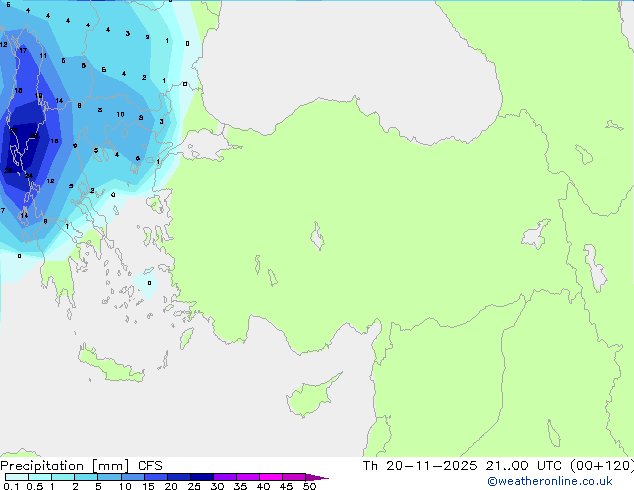Click the '24' precipitation value on map

tap(29, 175)
